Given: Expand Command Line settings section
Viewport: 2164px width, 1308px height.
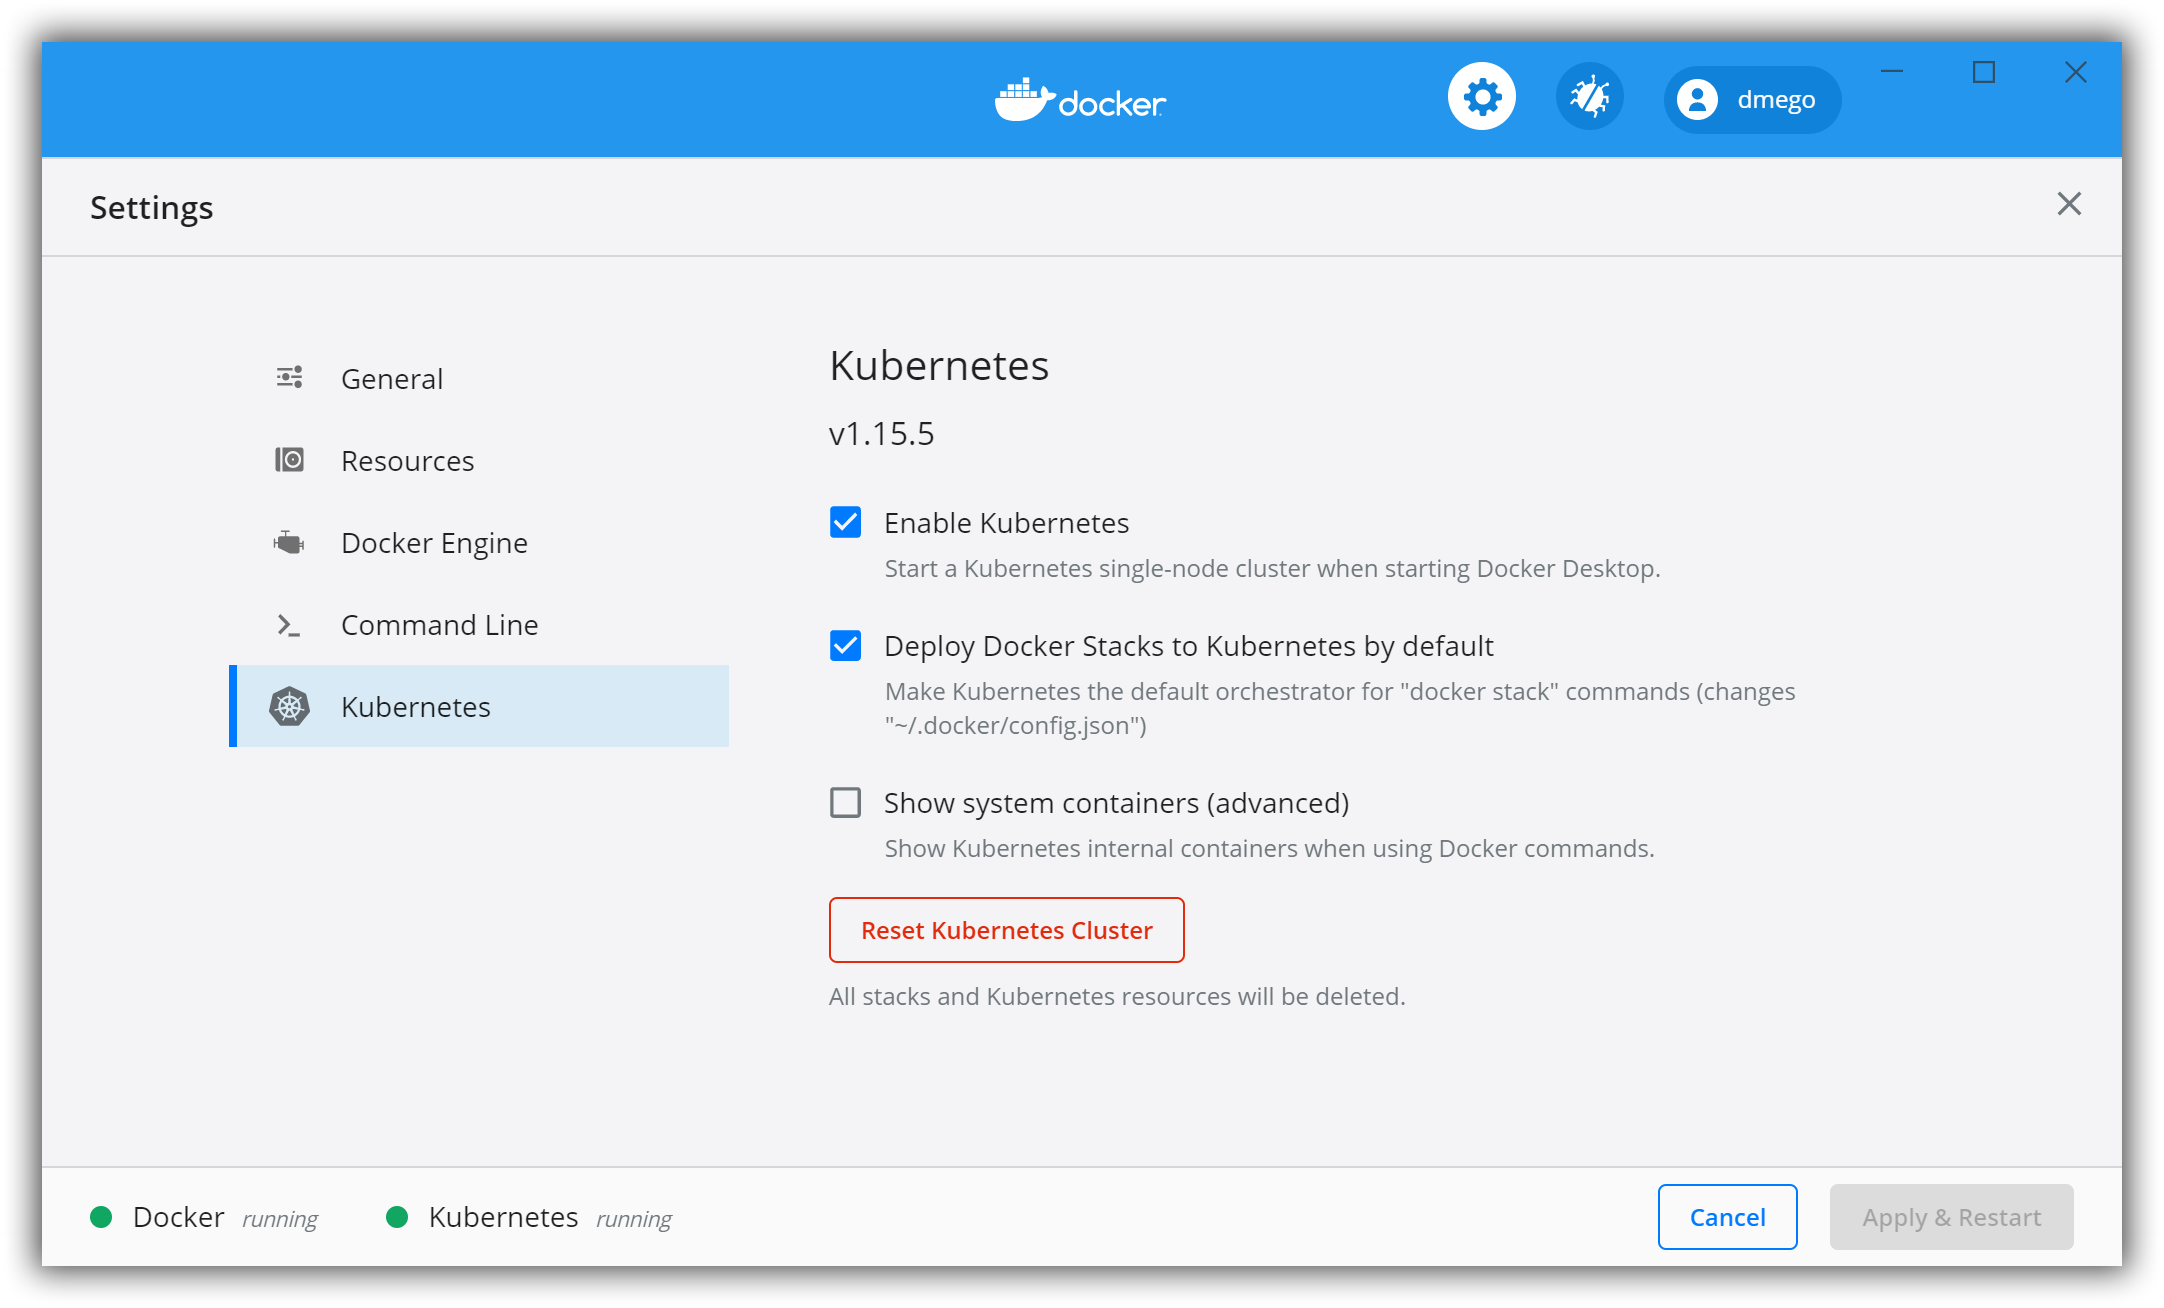Looking at the screenshot, I should pyautogui.click(x=439, y=625).
